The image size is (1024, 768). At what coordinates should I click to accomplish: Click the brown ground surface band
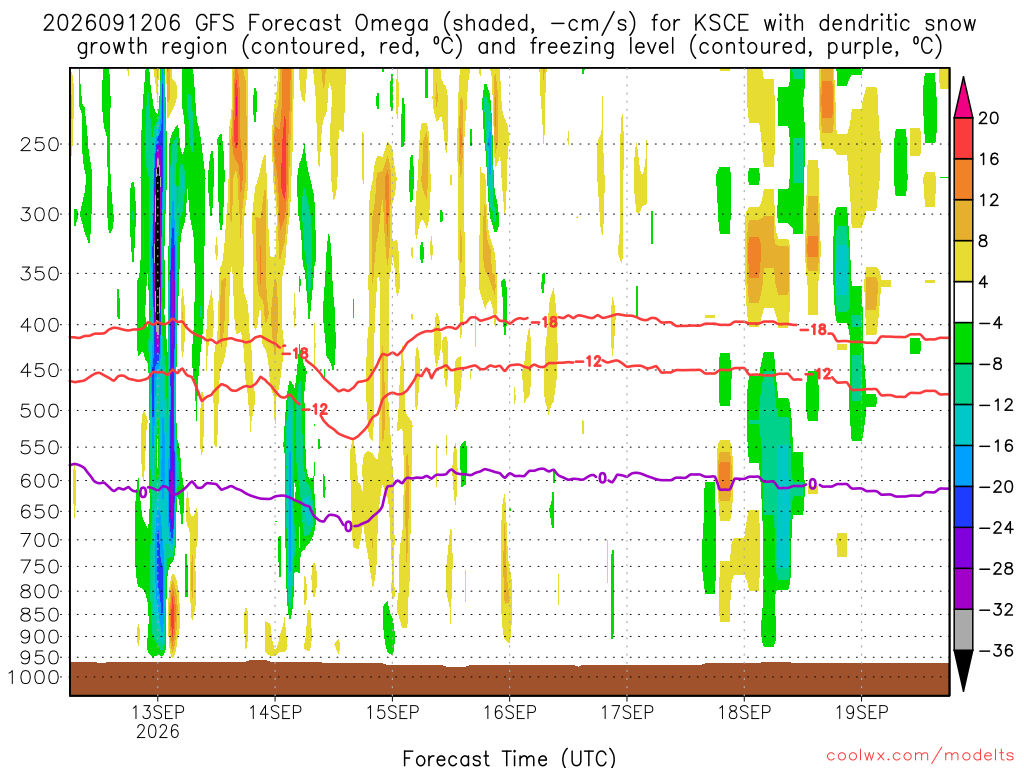(x=509, y=679)
